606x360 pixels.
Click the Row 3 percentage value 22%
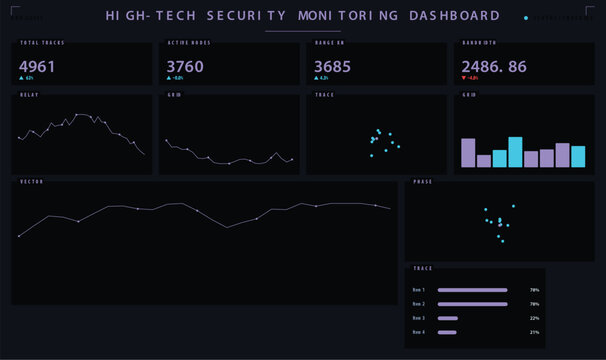pos(535,318)
